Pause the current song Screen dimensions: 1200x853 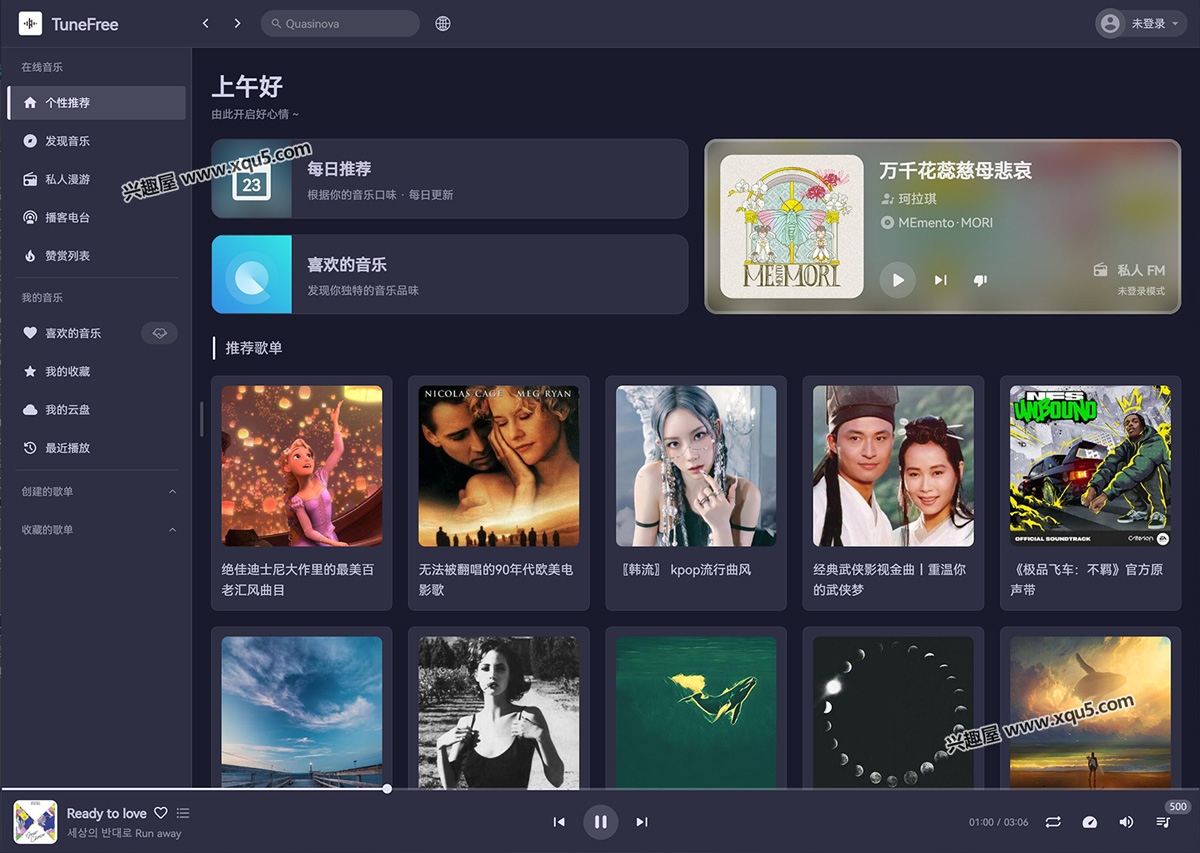[600, 822]
